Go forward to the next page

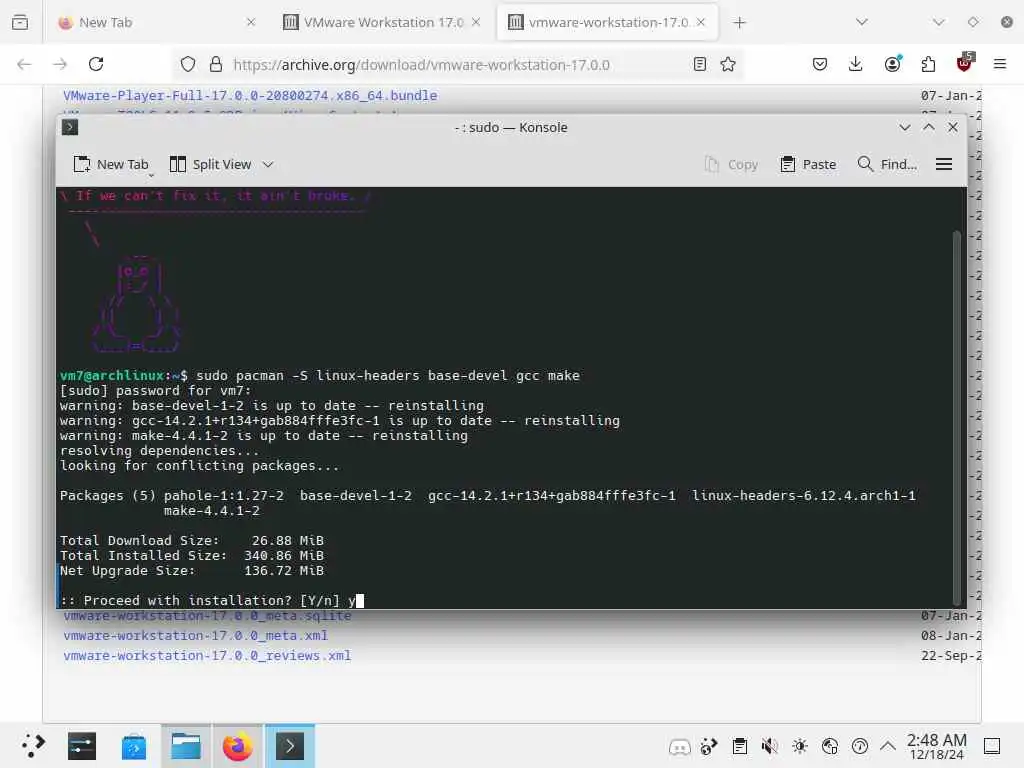tap(60, 64)
